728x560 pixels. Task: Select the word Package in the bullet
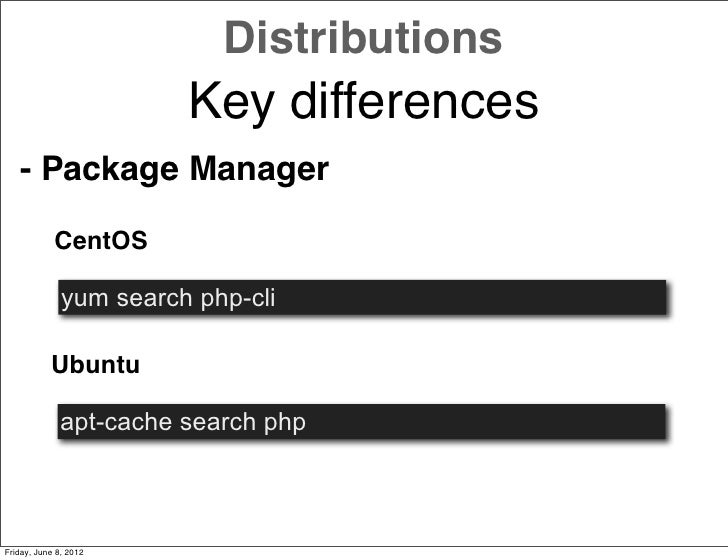110,169
